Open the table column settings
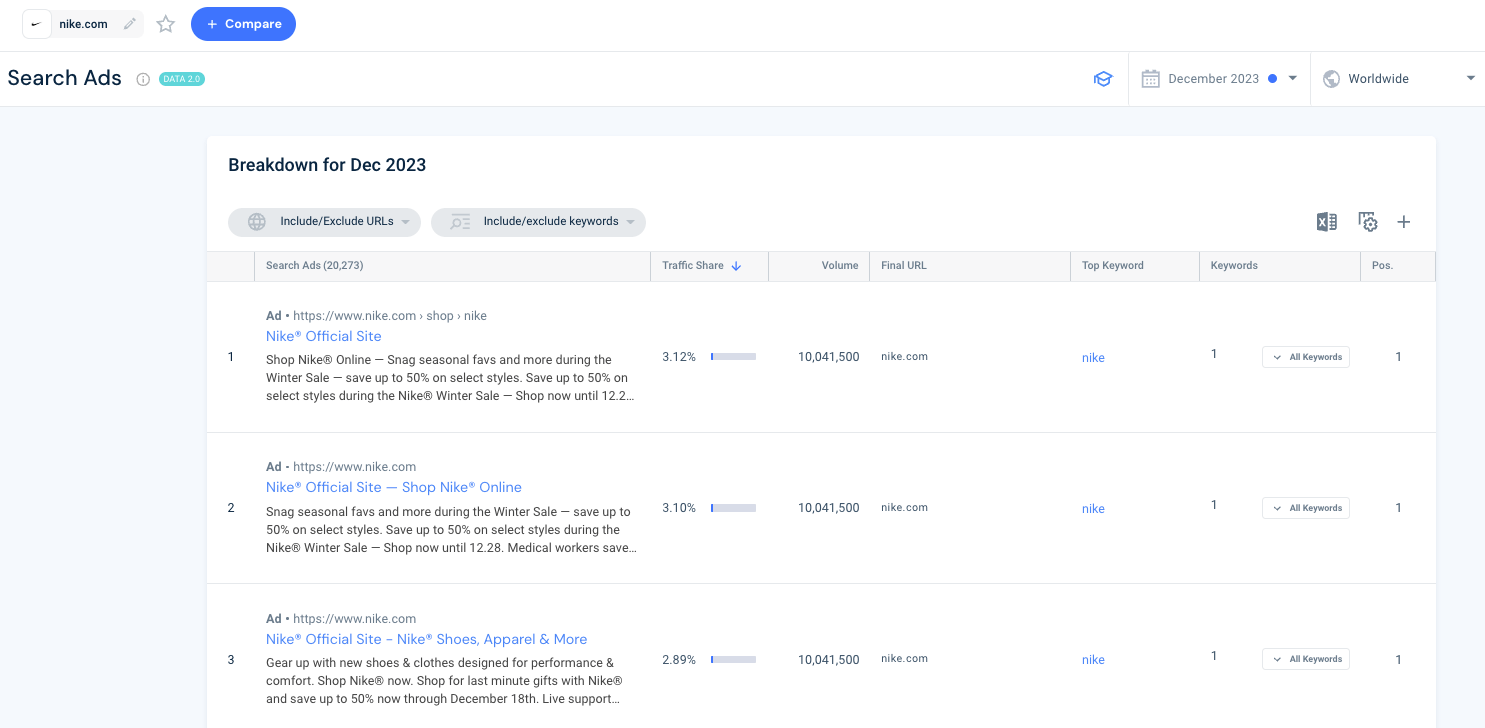 pyautogui.click(x=1367, y=221)
